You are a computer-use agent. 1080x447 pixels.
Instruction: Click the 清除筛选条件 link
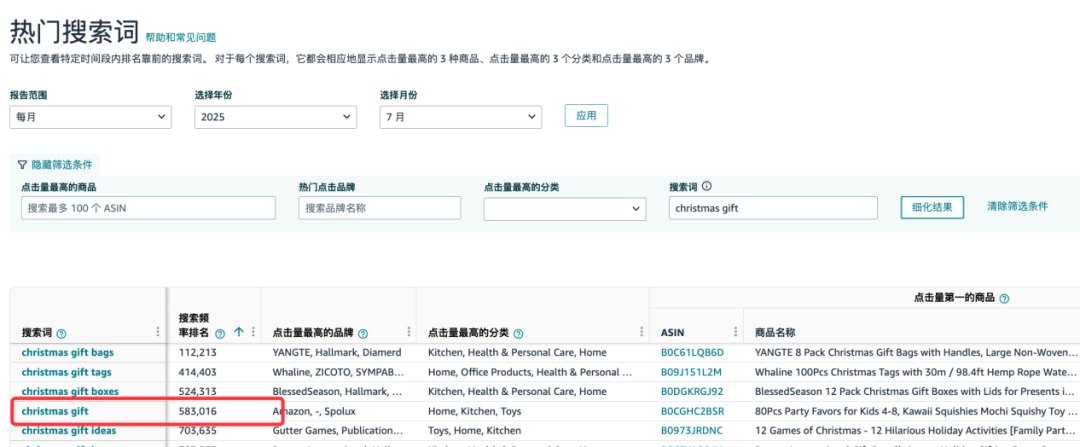coord(1017,206)
